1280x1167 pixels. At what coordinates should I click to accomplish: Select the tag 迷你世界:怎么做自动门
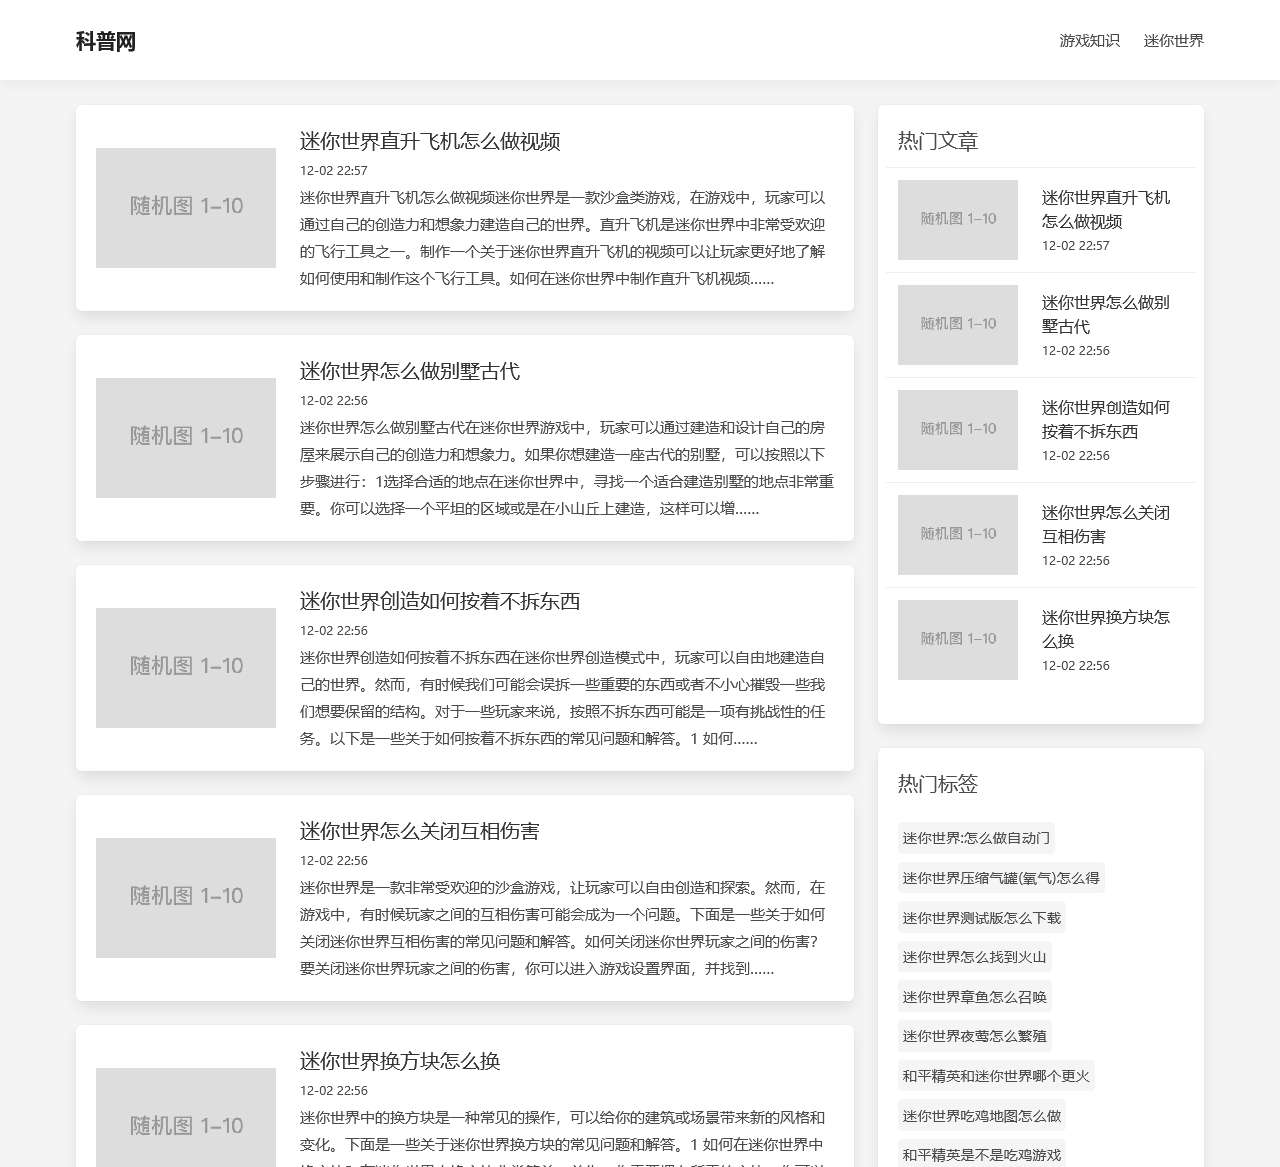click(976, 838)
